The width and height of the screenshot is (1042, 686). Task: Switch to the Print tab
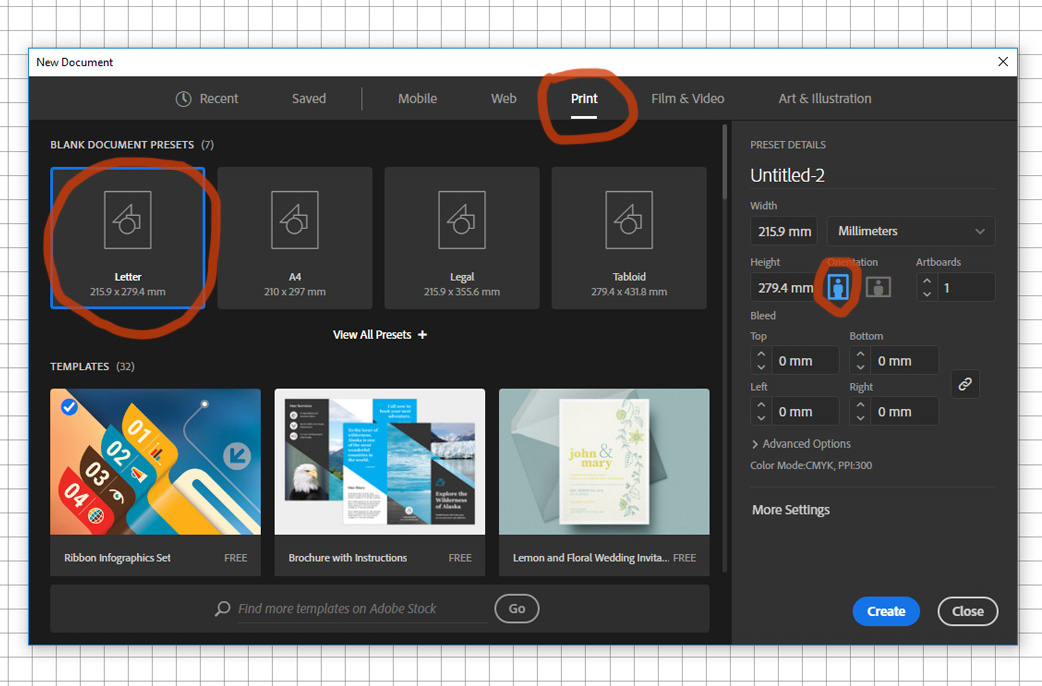coord(584,98)
